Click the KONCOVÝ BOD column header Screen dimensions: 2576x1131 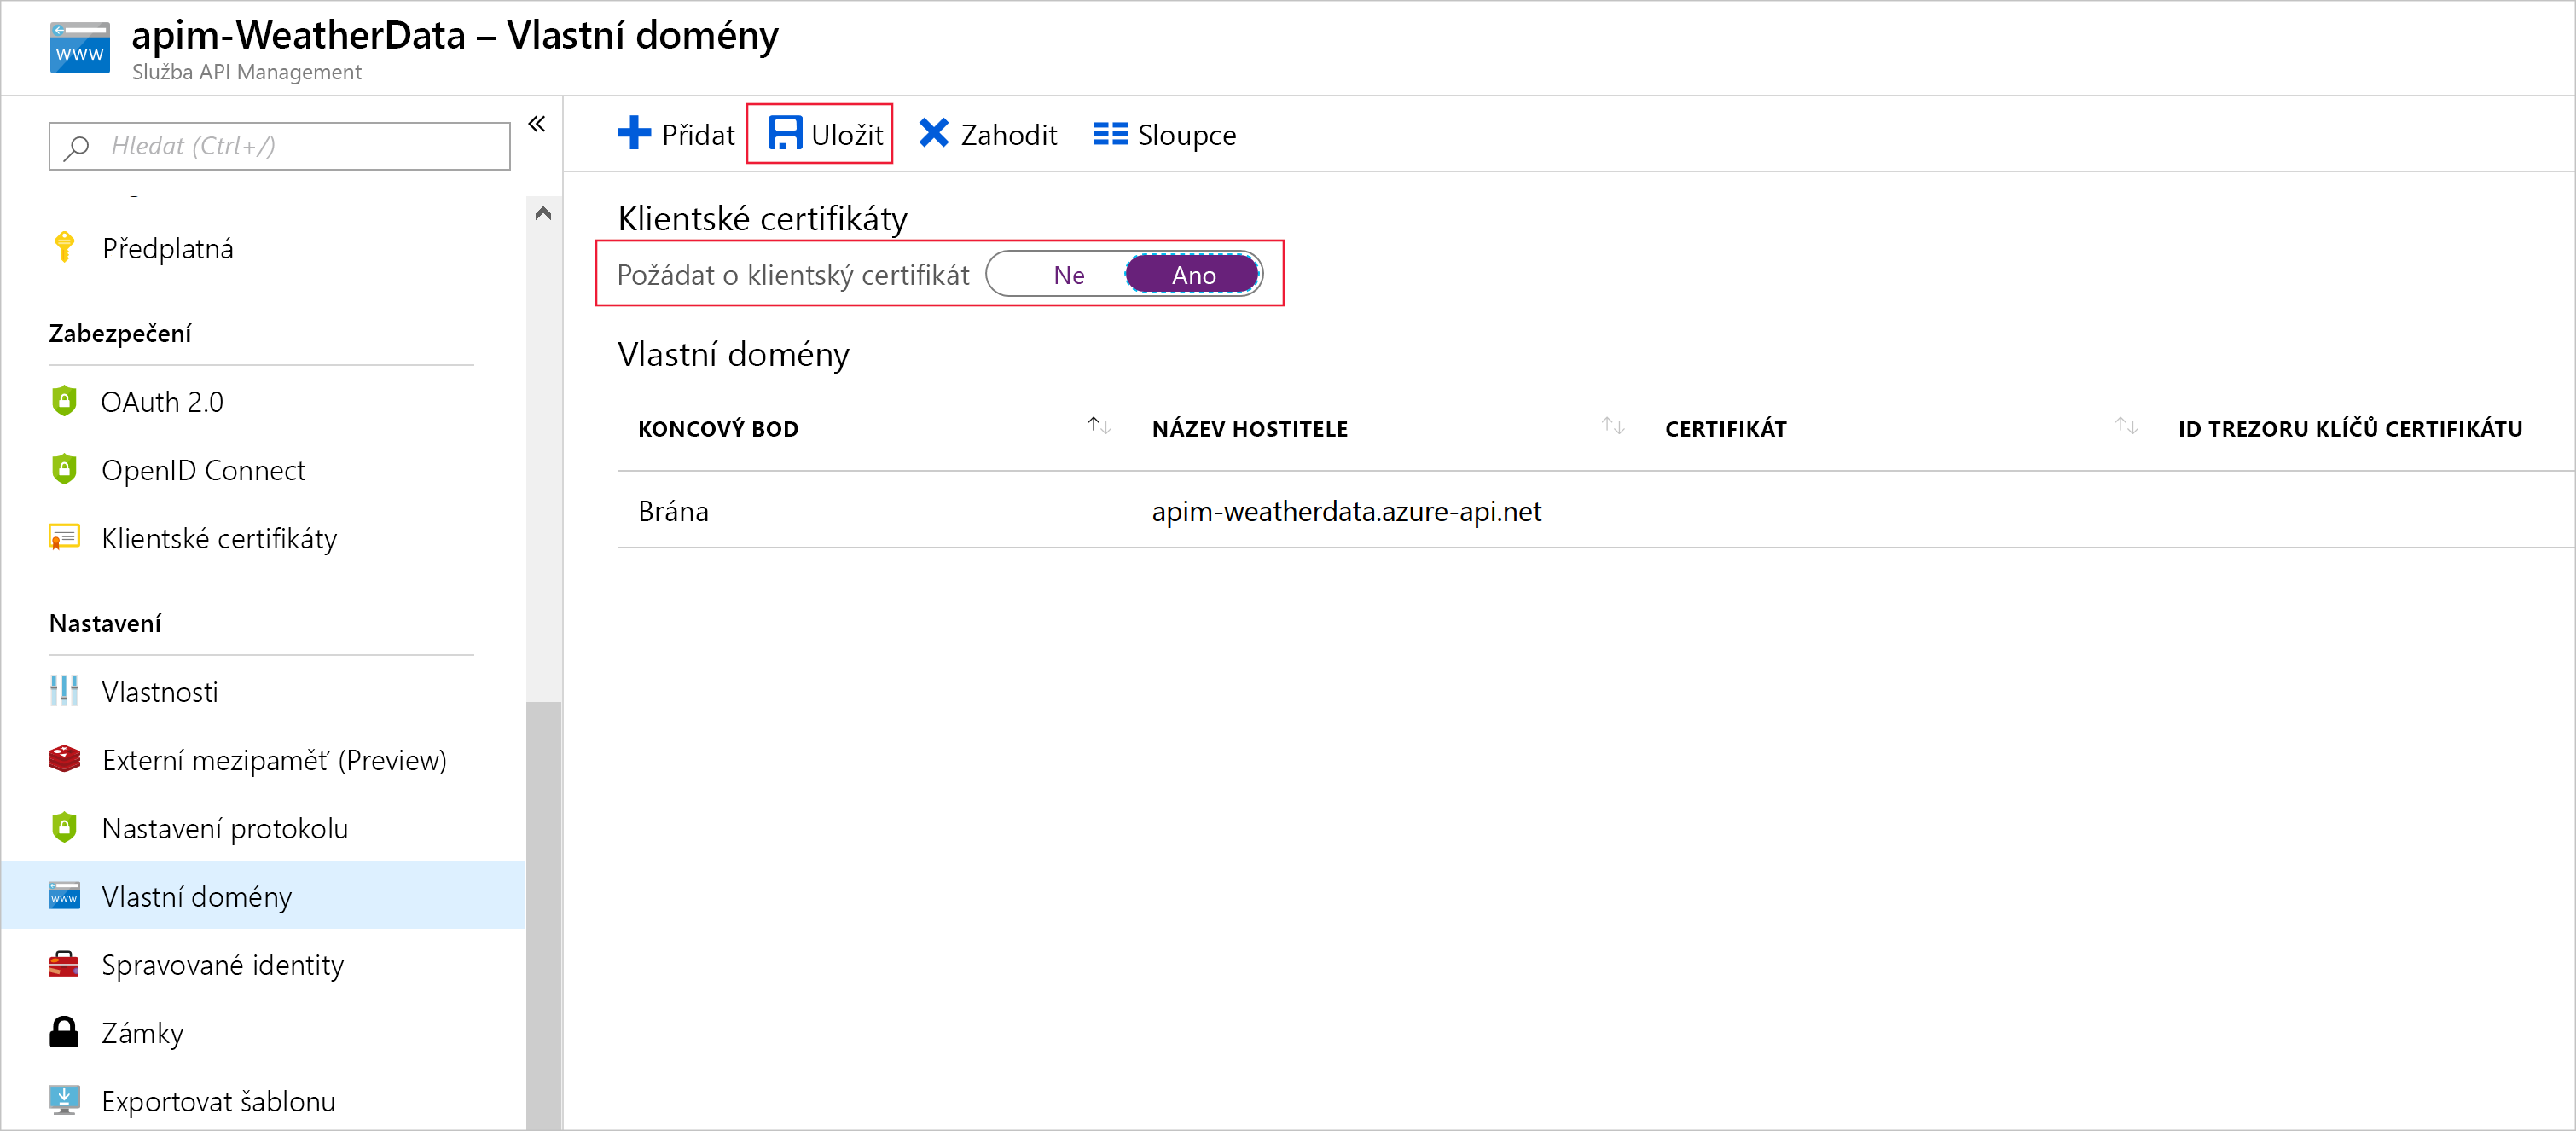coord(718,429)
